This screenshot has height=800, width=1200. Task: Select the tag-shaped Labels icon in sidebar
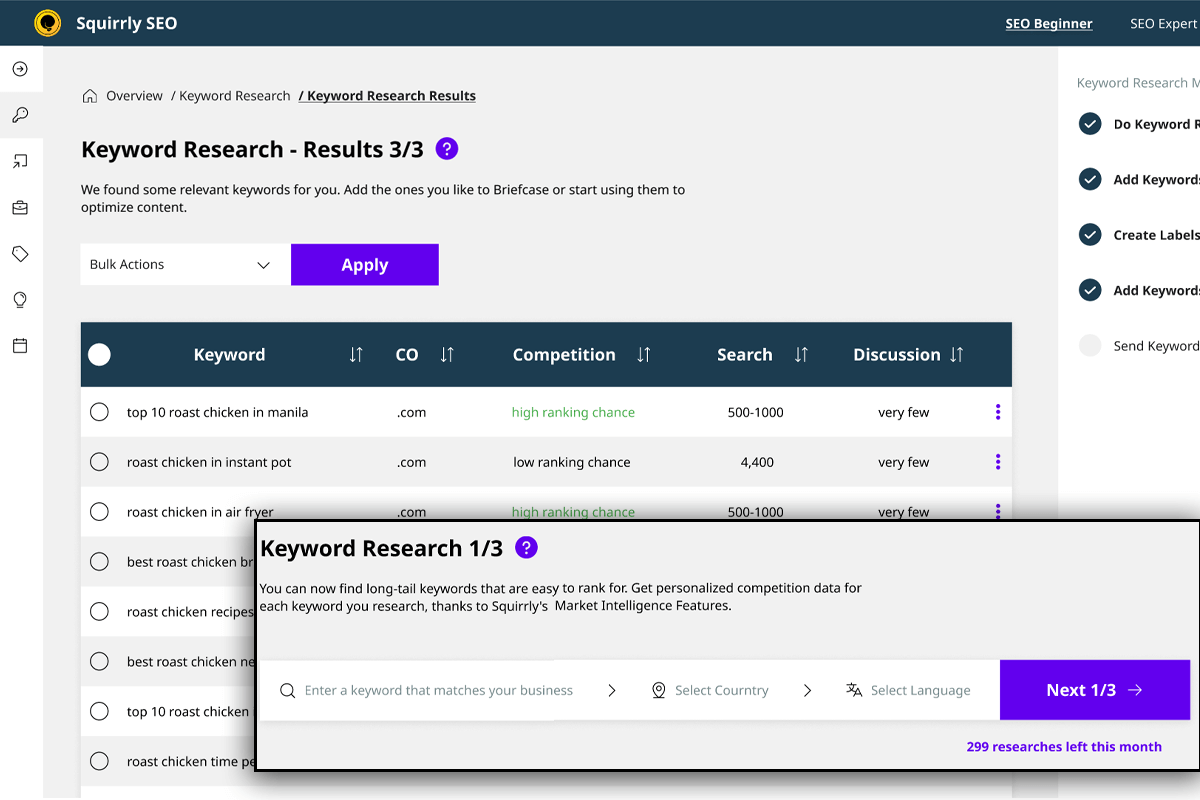pyautogui.click(x=21, y=253)
